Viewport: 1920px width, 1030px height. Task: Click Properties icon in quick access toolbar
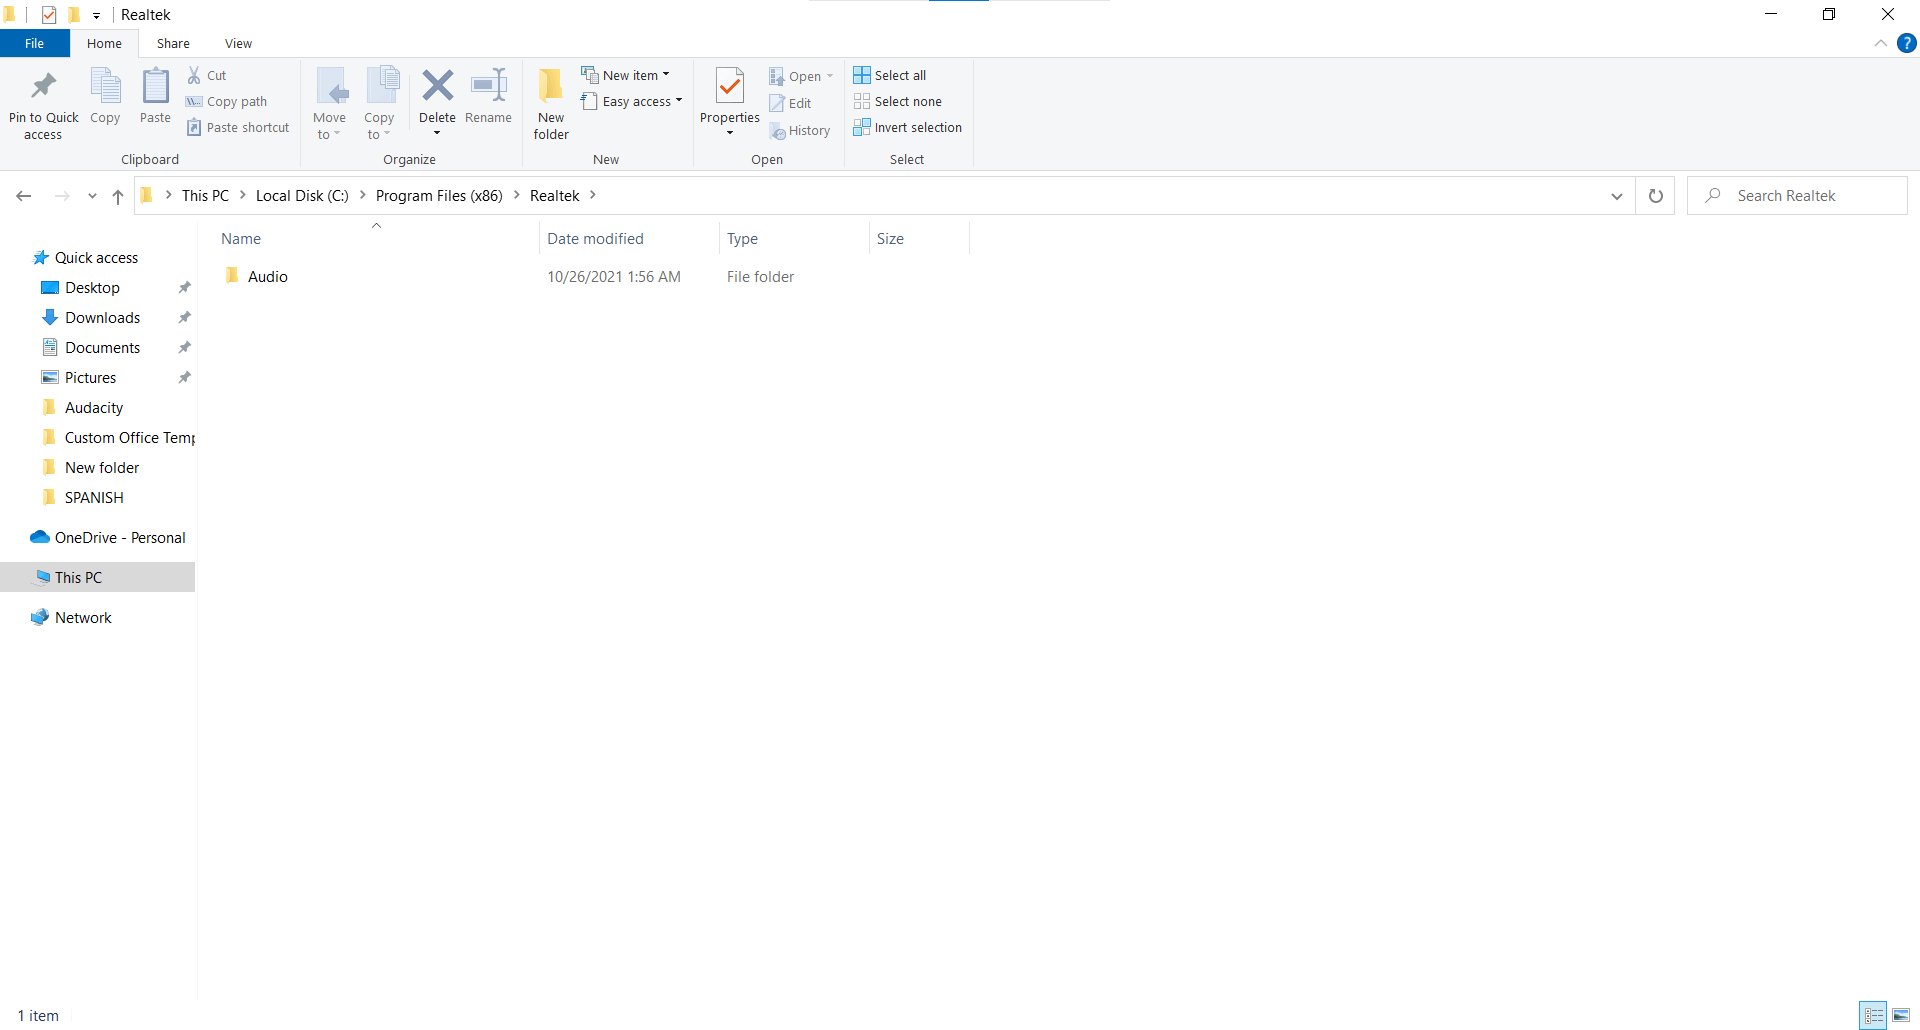point(48,14)
